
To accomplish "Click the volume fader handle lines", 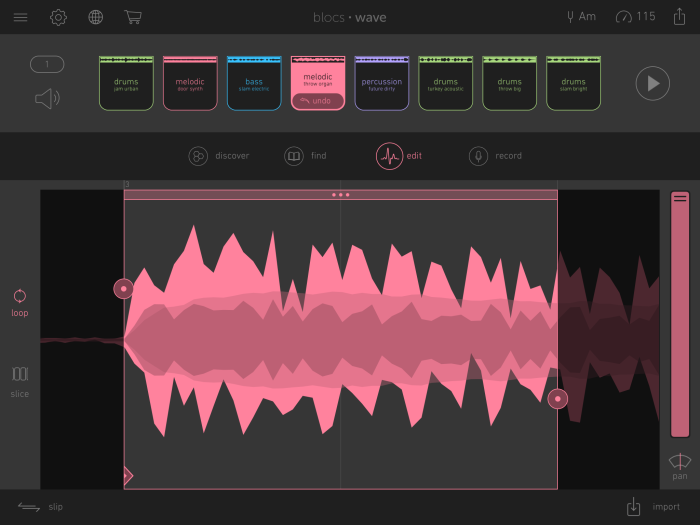I will [x=680, y=199].
